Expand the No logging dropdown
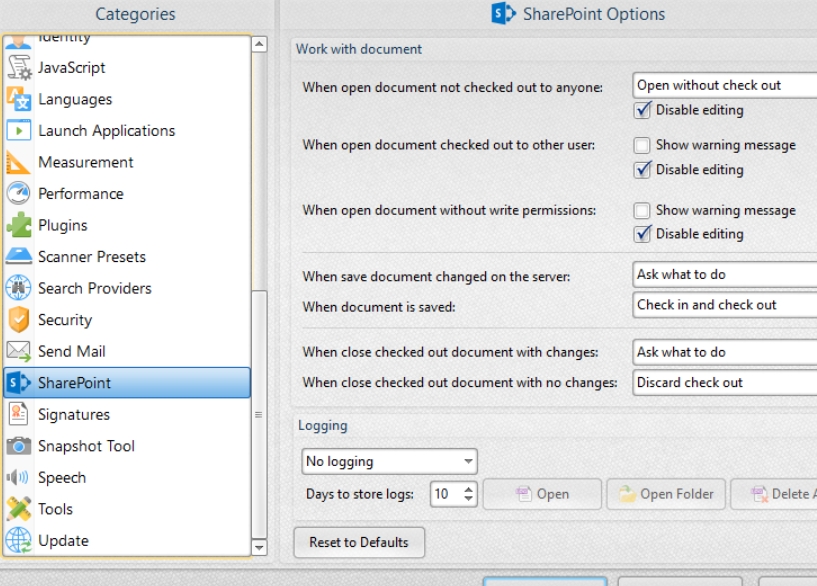The image size is (817, 586). pyautogui.click(x=389, y=462)
